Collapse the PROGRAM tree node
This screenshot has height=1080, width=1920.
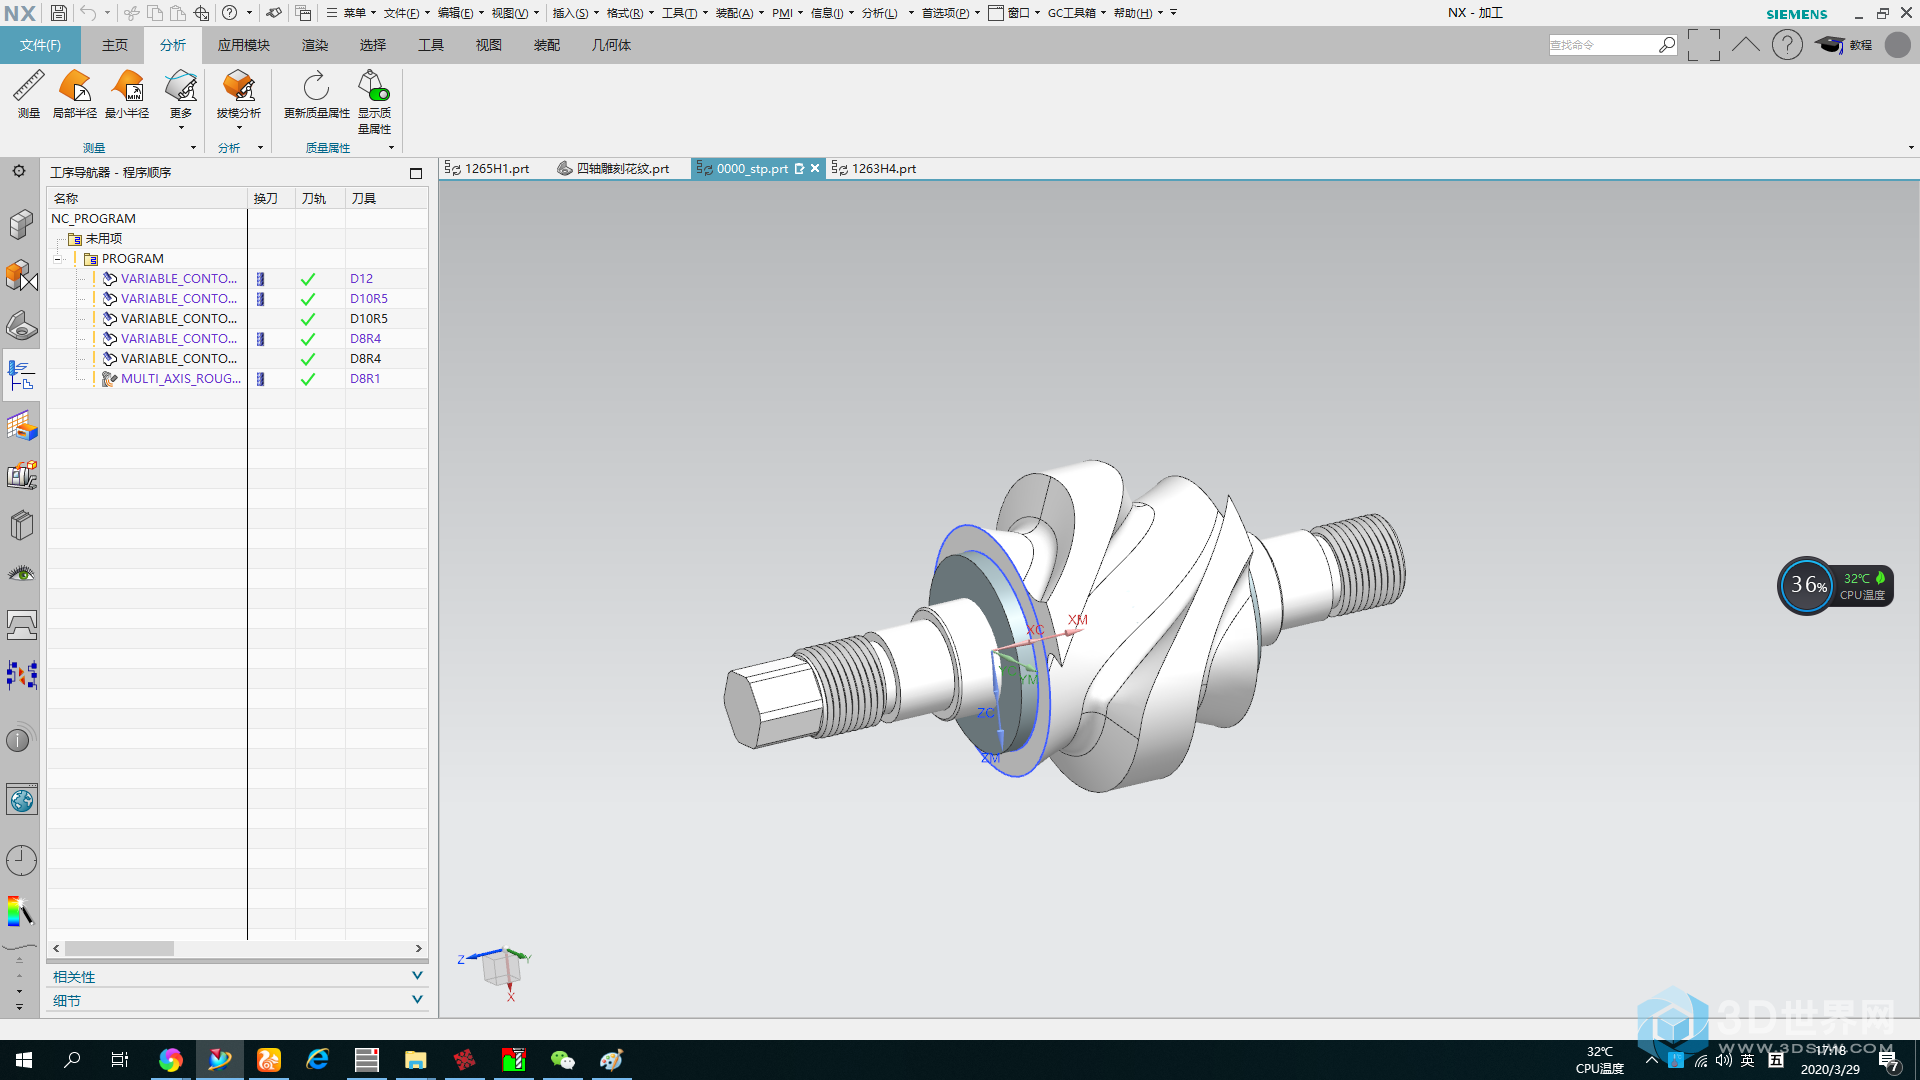(58, 259)
